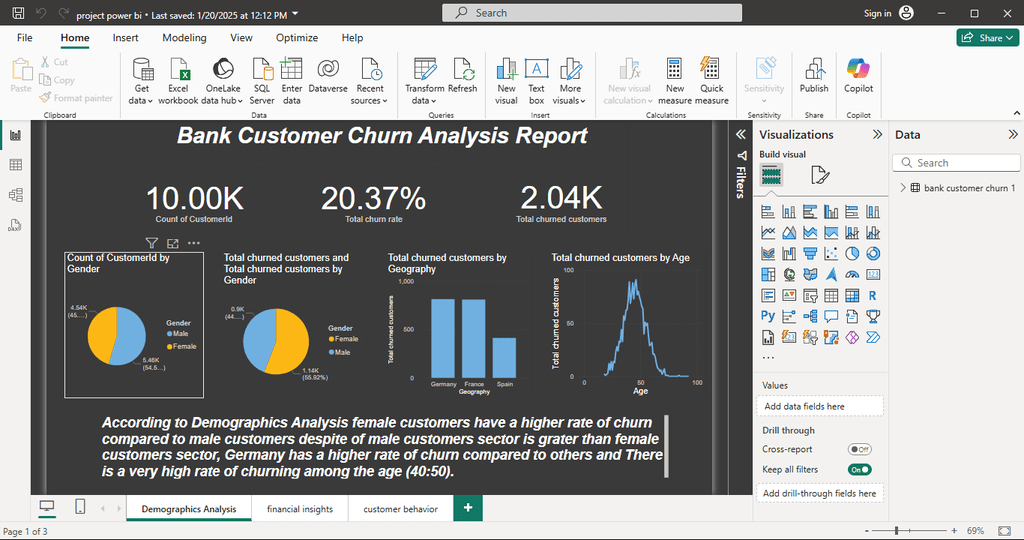Screen dimensions: 1024x540
Task: Collapse the Visualizations pane
Action: click(877, 135)
